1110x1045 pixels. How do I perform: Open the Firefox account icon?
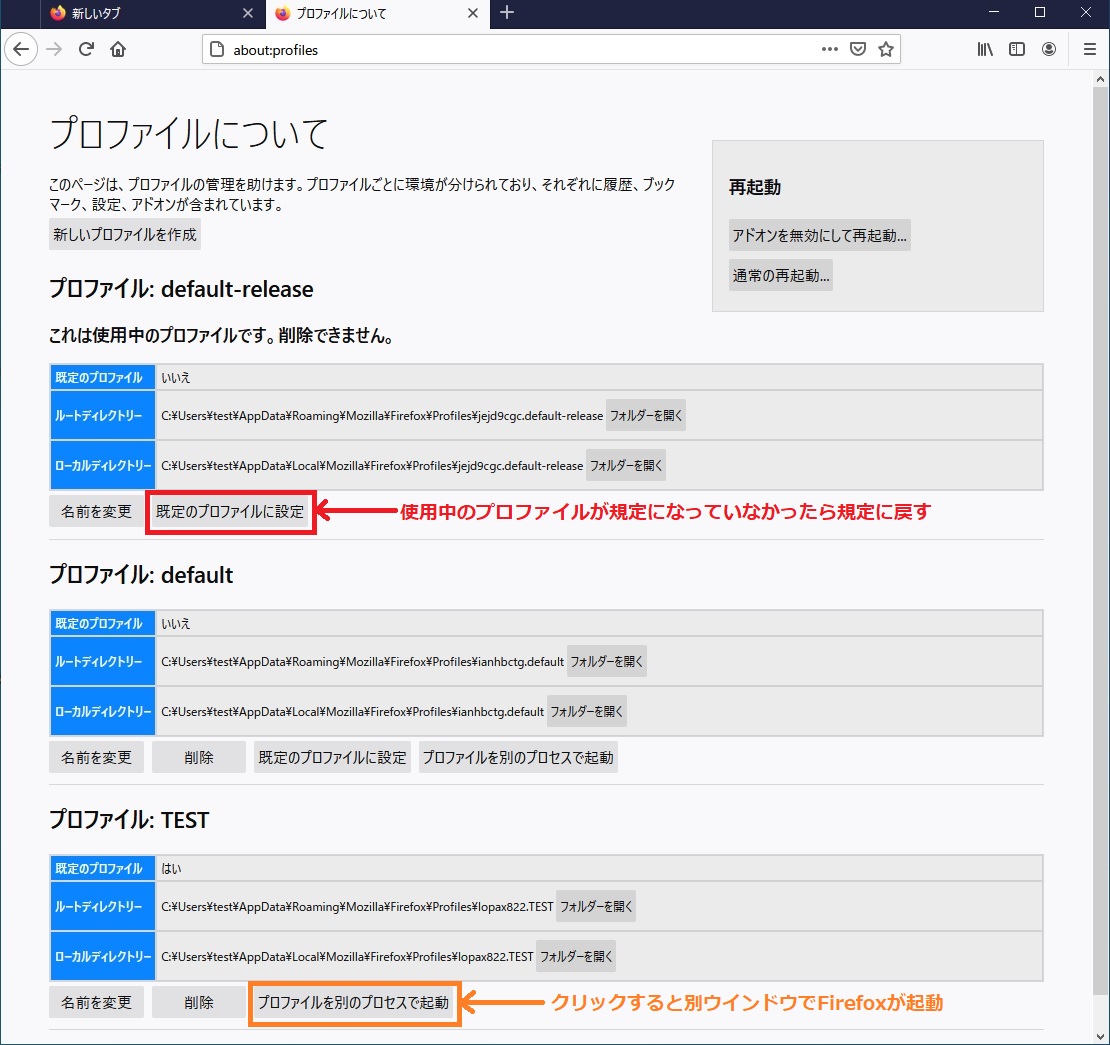(1049, 49)
